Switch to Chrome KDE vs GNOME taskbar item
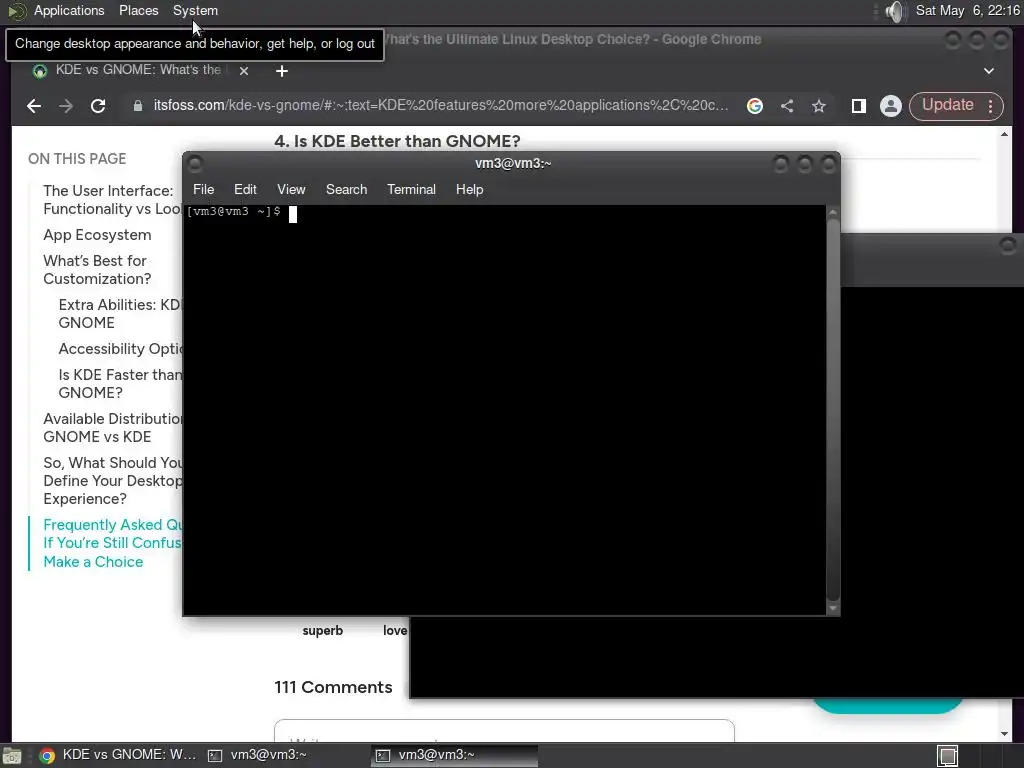 [x=118, y=755]
